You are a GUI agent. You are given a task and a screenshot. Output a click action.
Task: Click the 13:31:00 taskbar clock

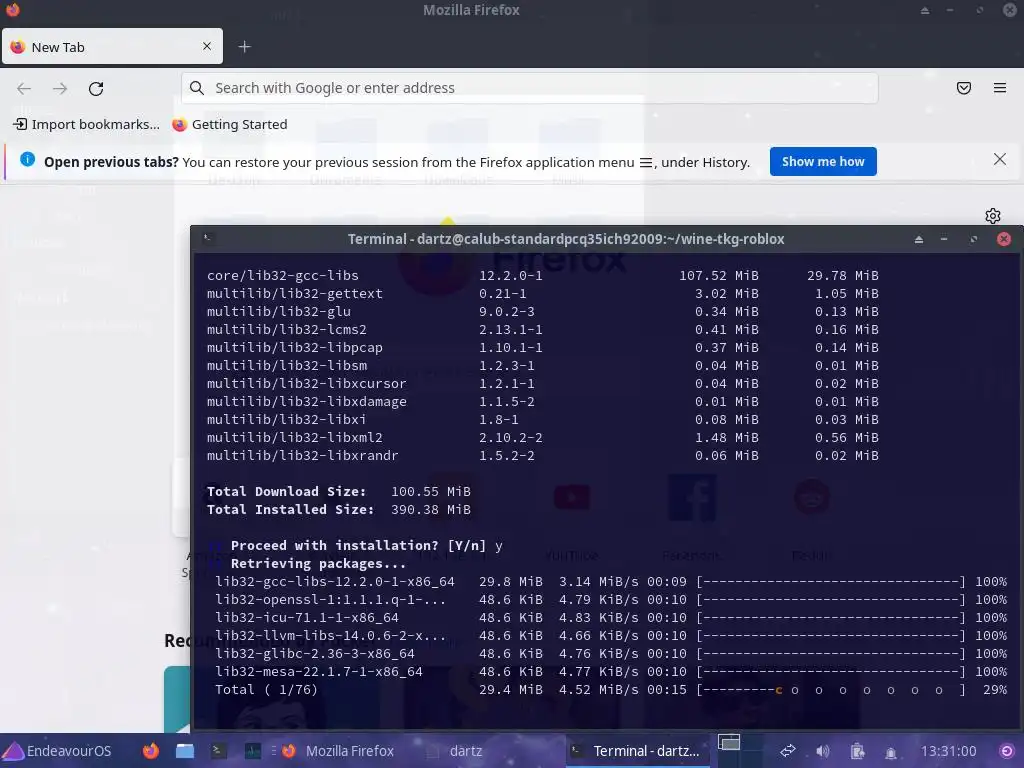pyautogui.click(x=948, y=751)
